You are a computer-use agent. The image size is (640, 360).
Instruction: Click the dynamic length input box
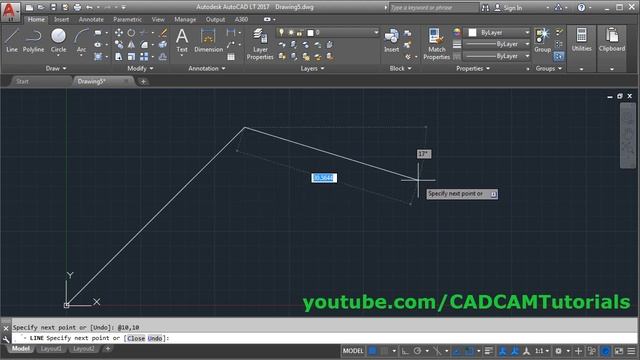[x=324, y=178]
